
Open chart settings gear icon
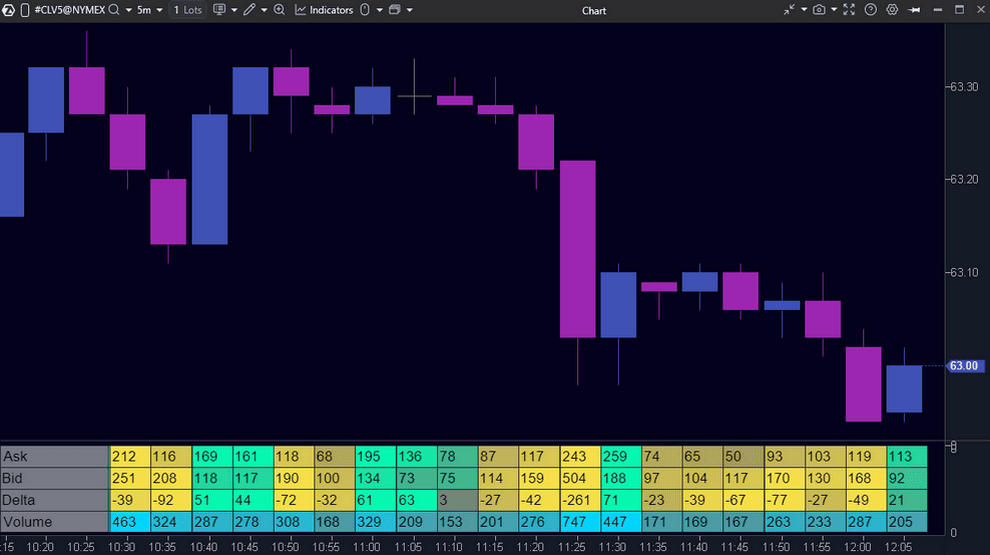(x=892, y=10)
